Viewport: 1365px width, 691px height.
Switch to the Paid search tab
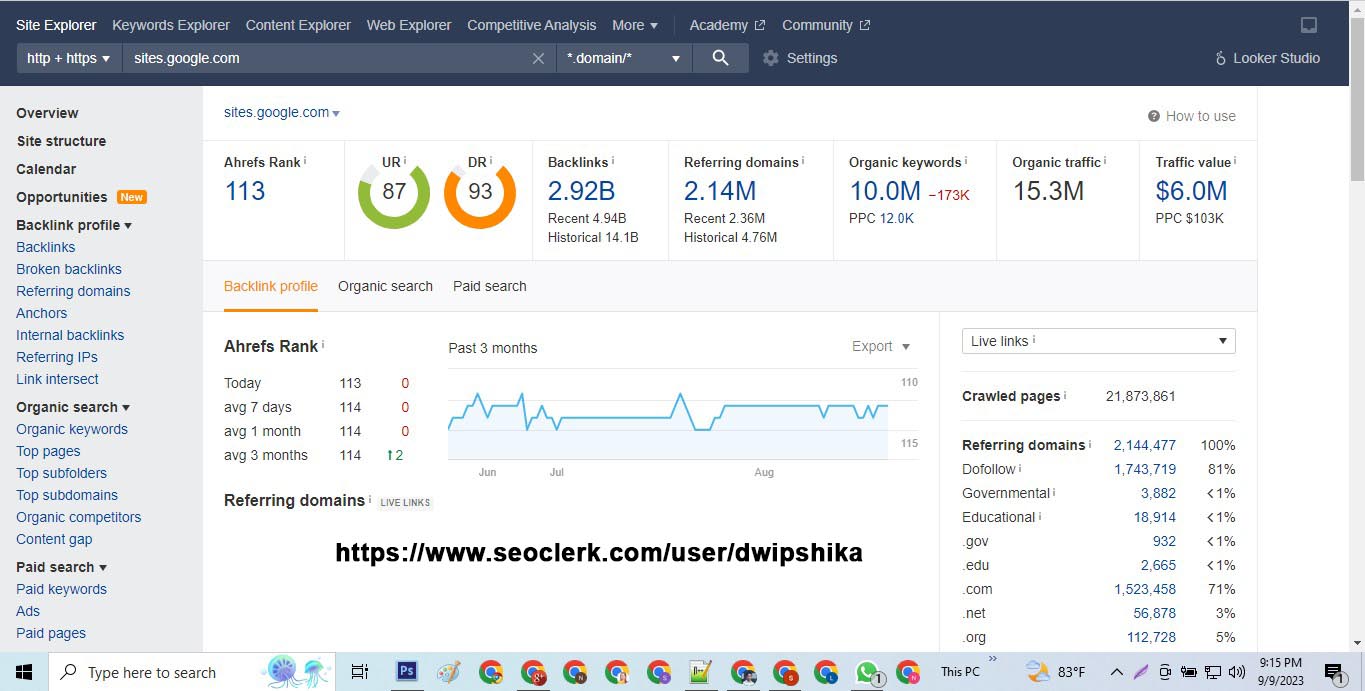pyautogui.click(x=489, y=286)
